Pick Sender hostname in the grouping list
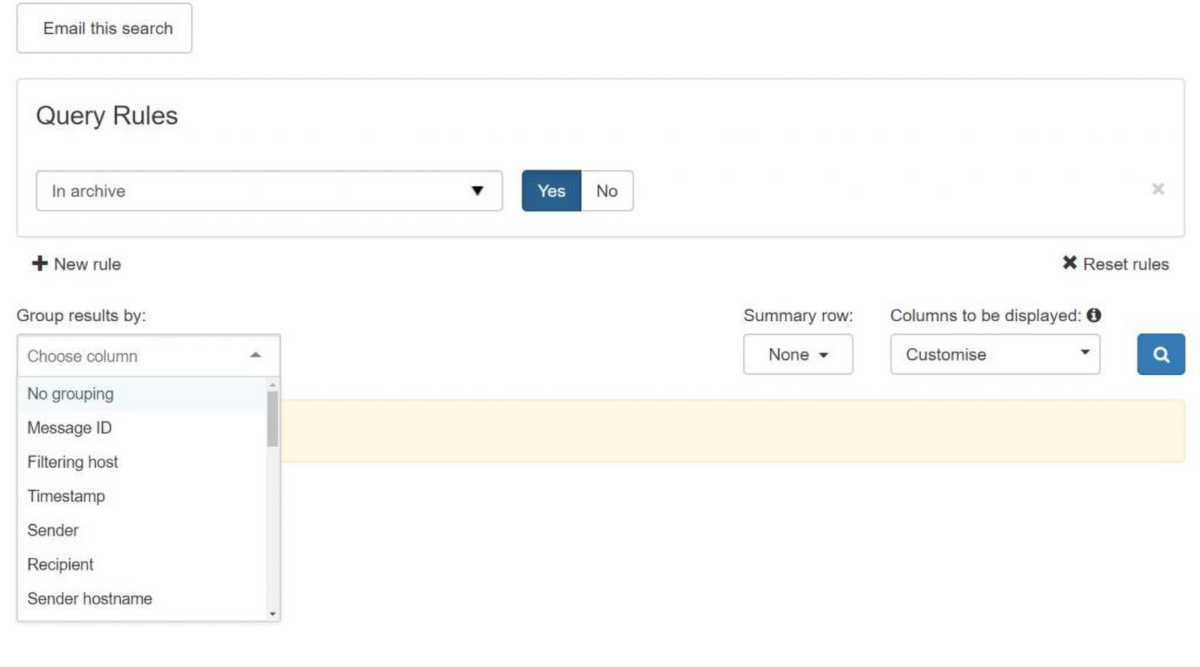1200x667 pixels. click(x=89, y=598)
